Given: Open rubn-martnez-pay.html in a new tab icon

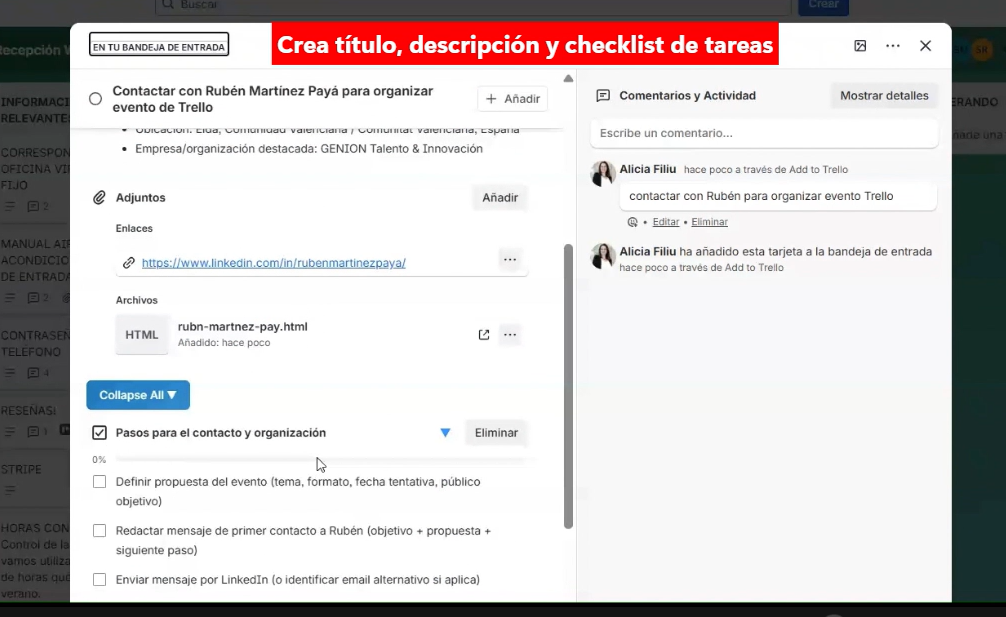Looking at the screenshot, I should [x=484, y=335].
